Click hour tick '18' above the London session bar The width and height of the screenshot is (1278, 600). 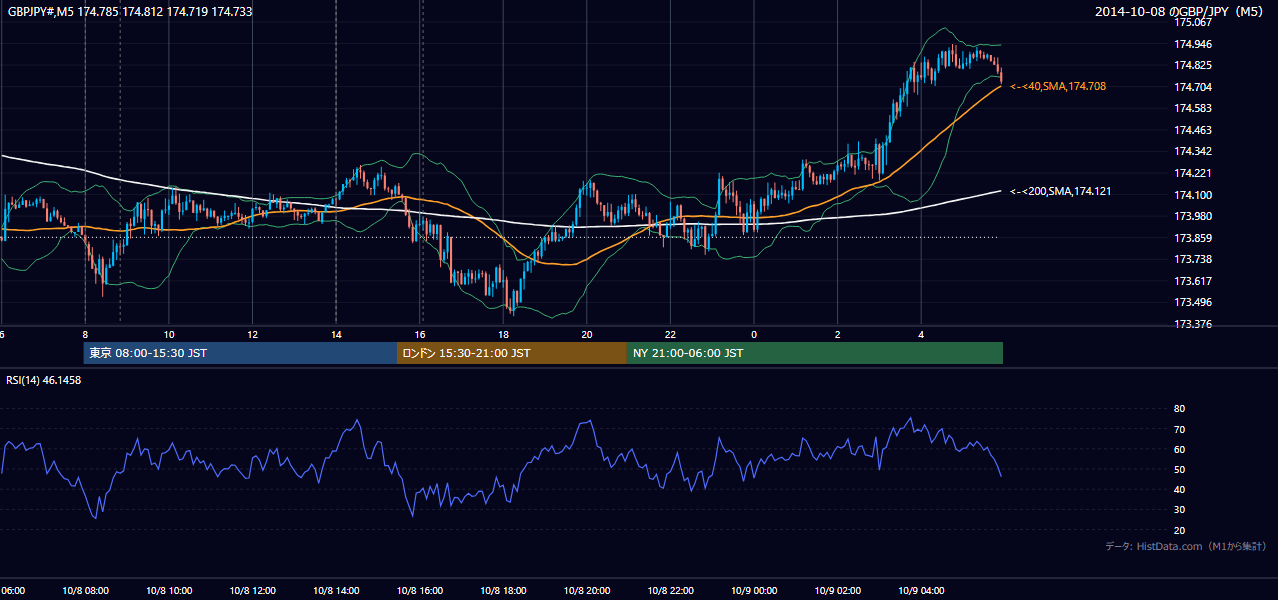coord(504,335)
